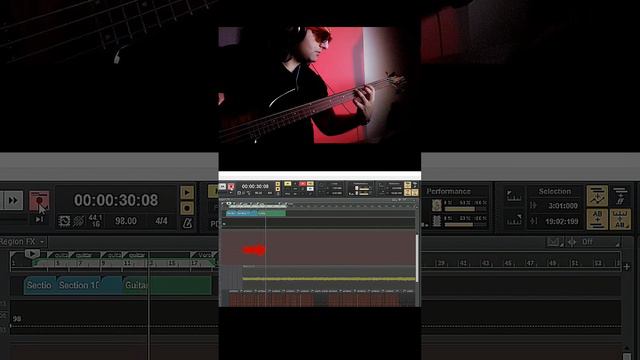
Task: Click the 44.1 / 16 sample rate readout
Action: click(x=95, y=221)
